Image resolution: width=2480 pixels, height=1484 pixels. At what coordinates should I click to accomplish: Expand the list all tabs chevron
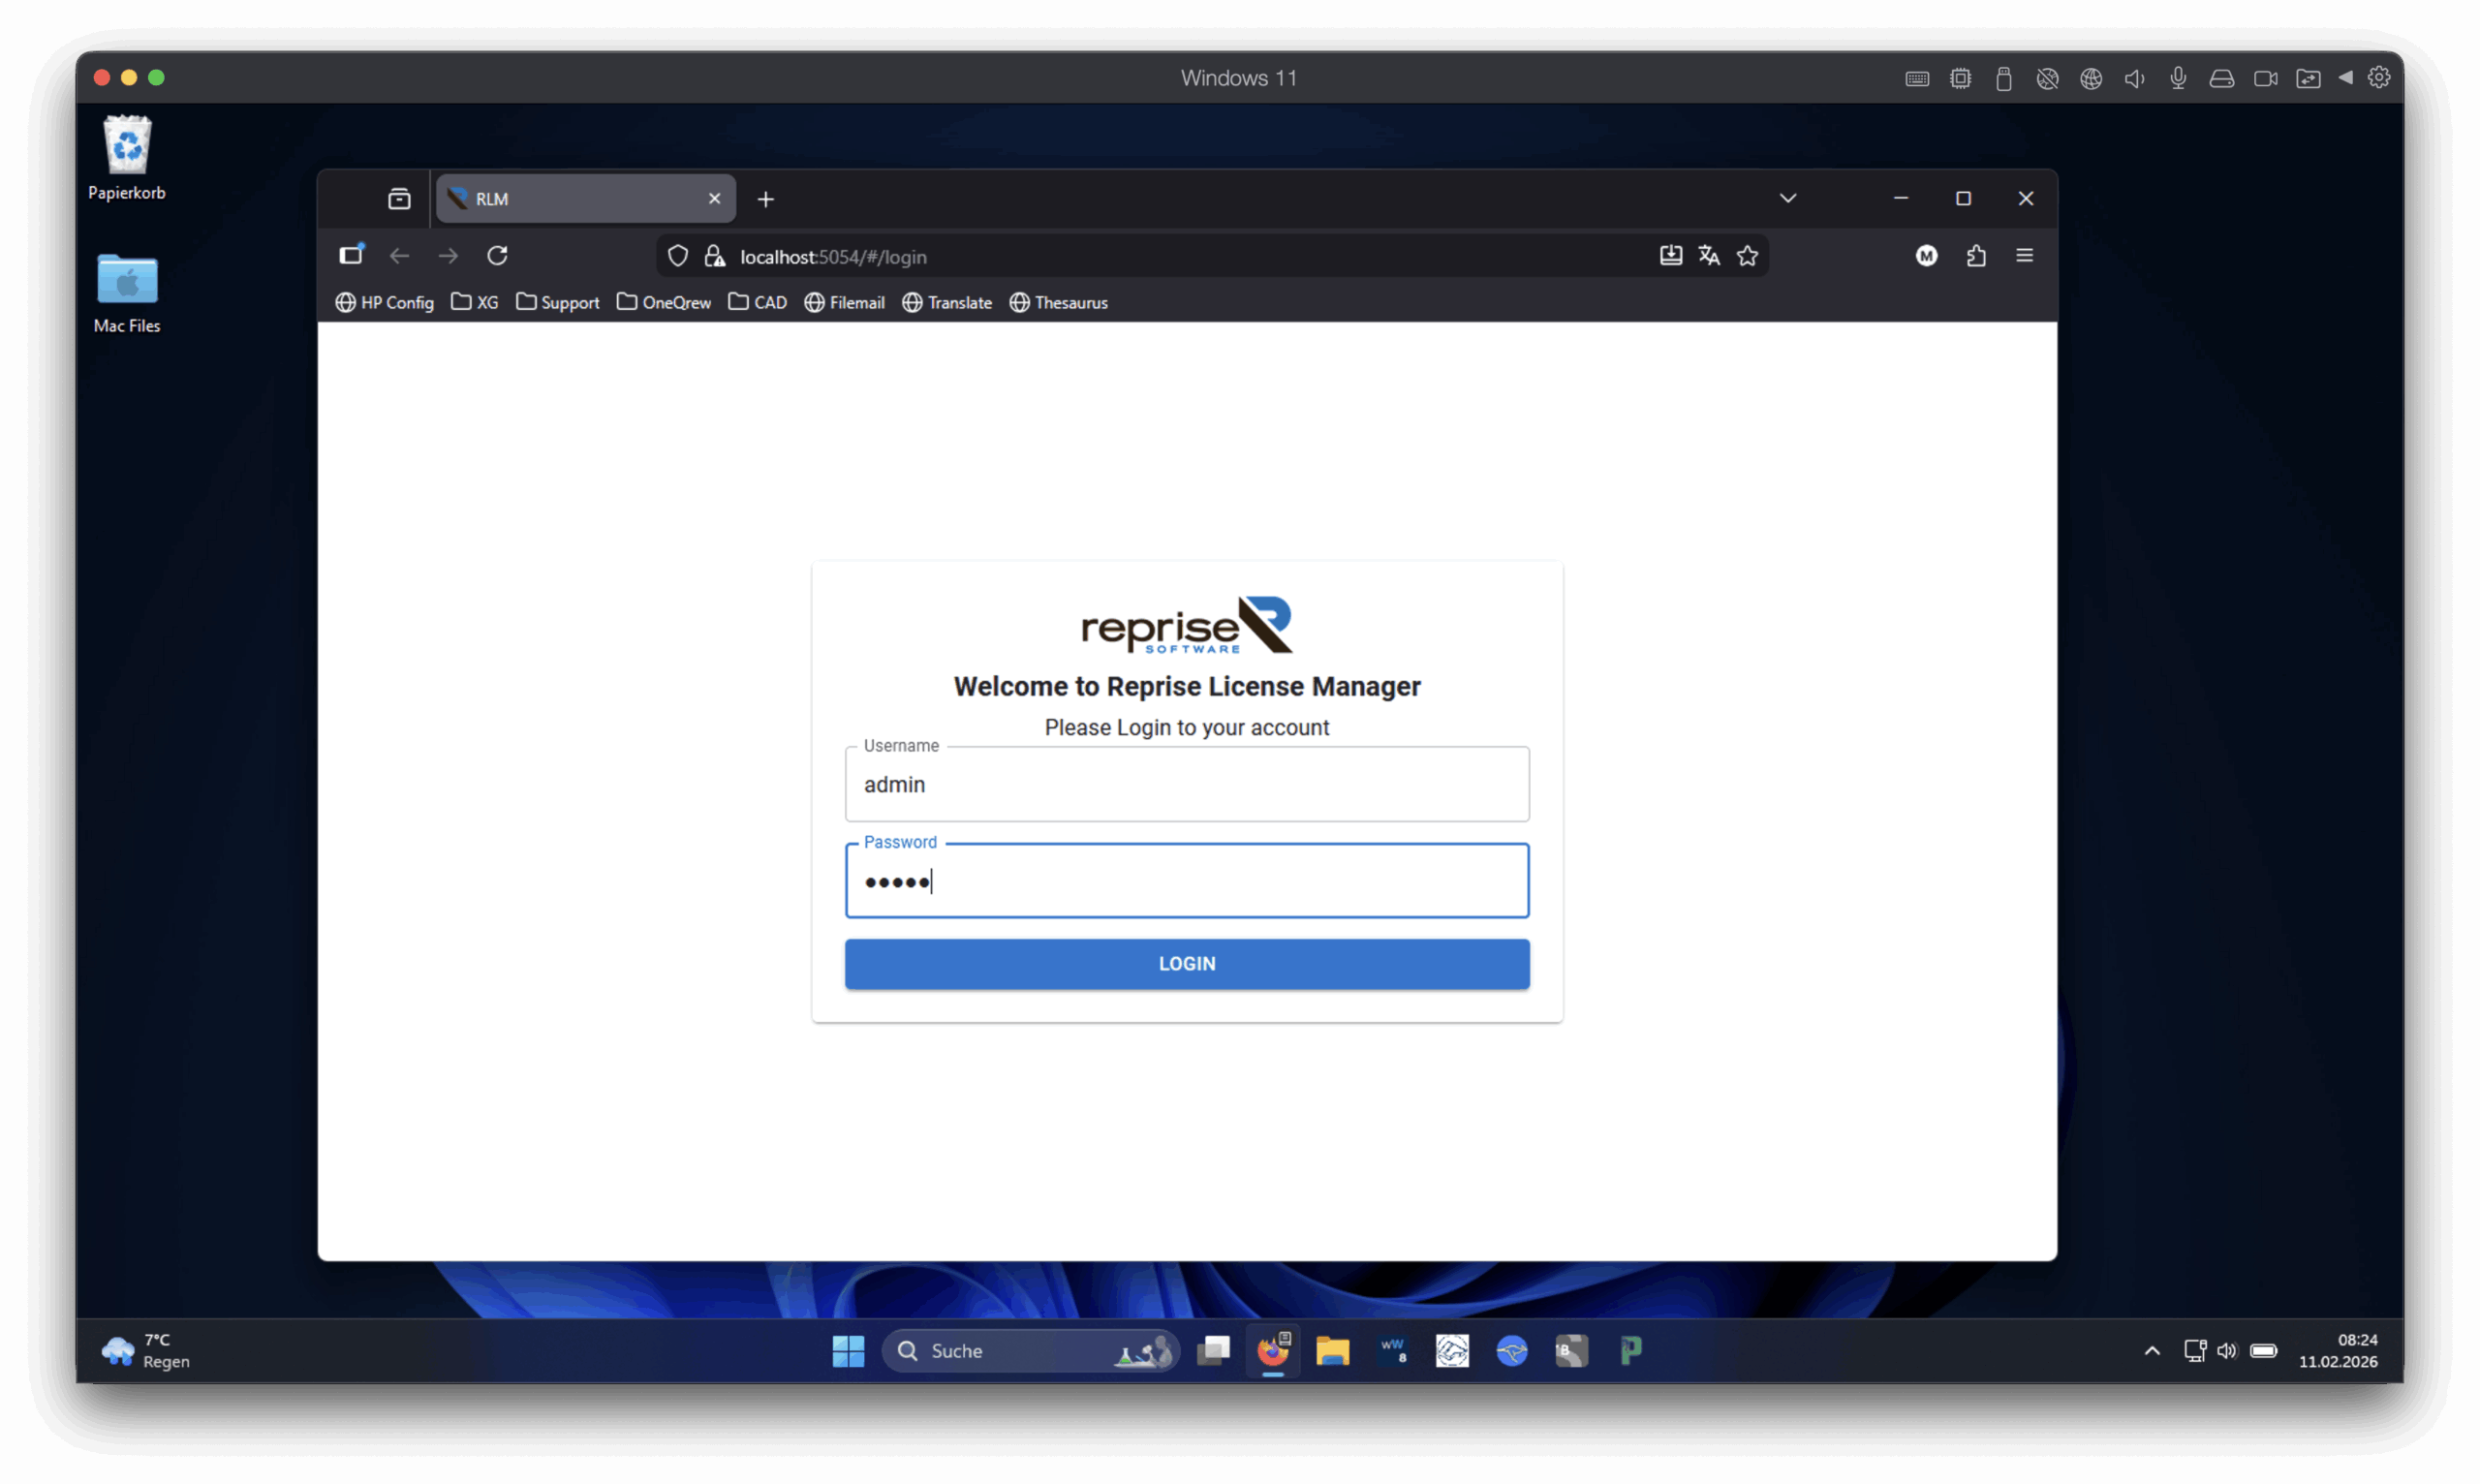point(1787,198)
